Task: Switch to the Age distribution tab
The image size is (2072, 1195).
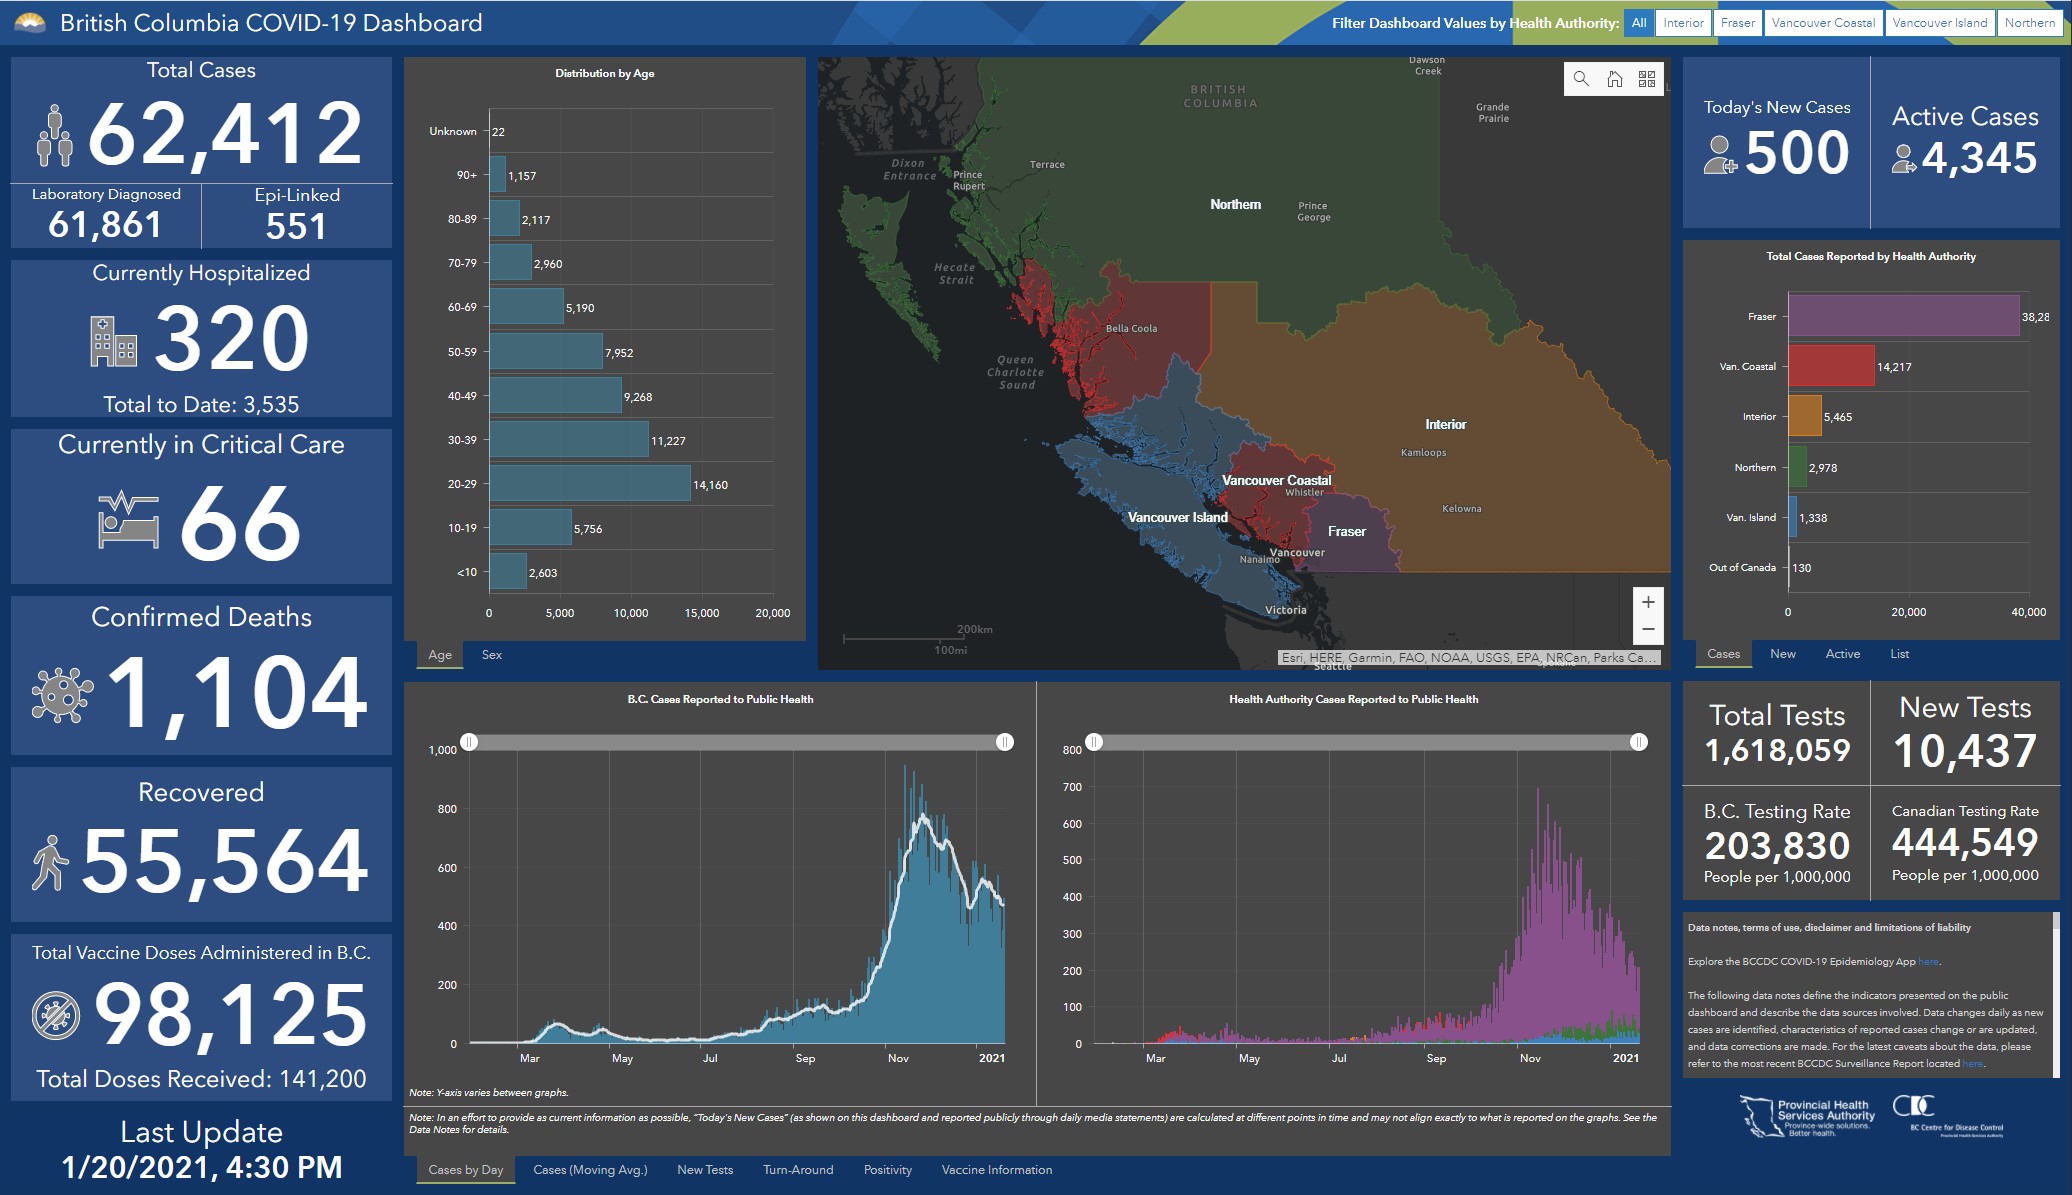Action: 440,655
